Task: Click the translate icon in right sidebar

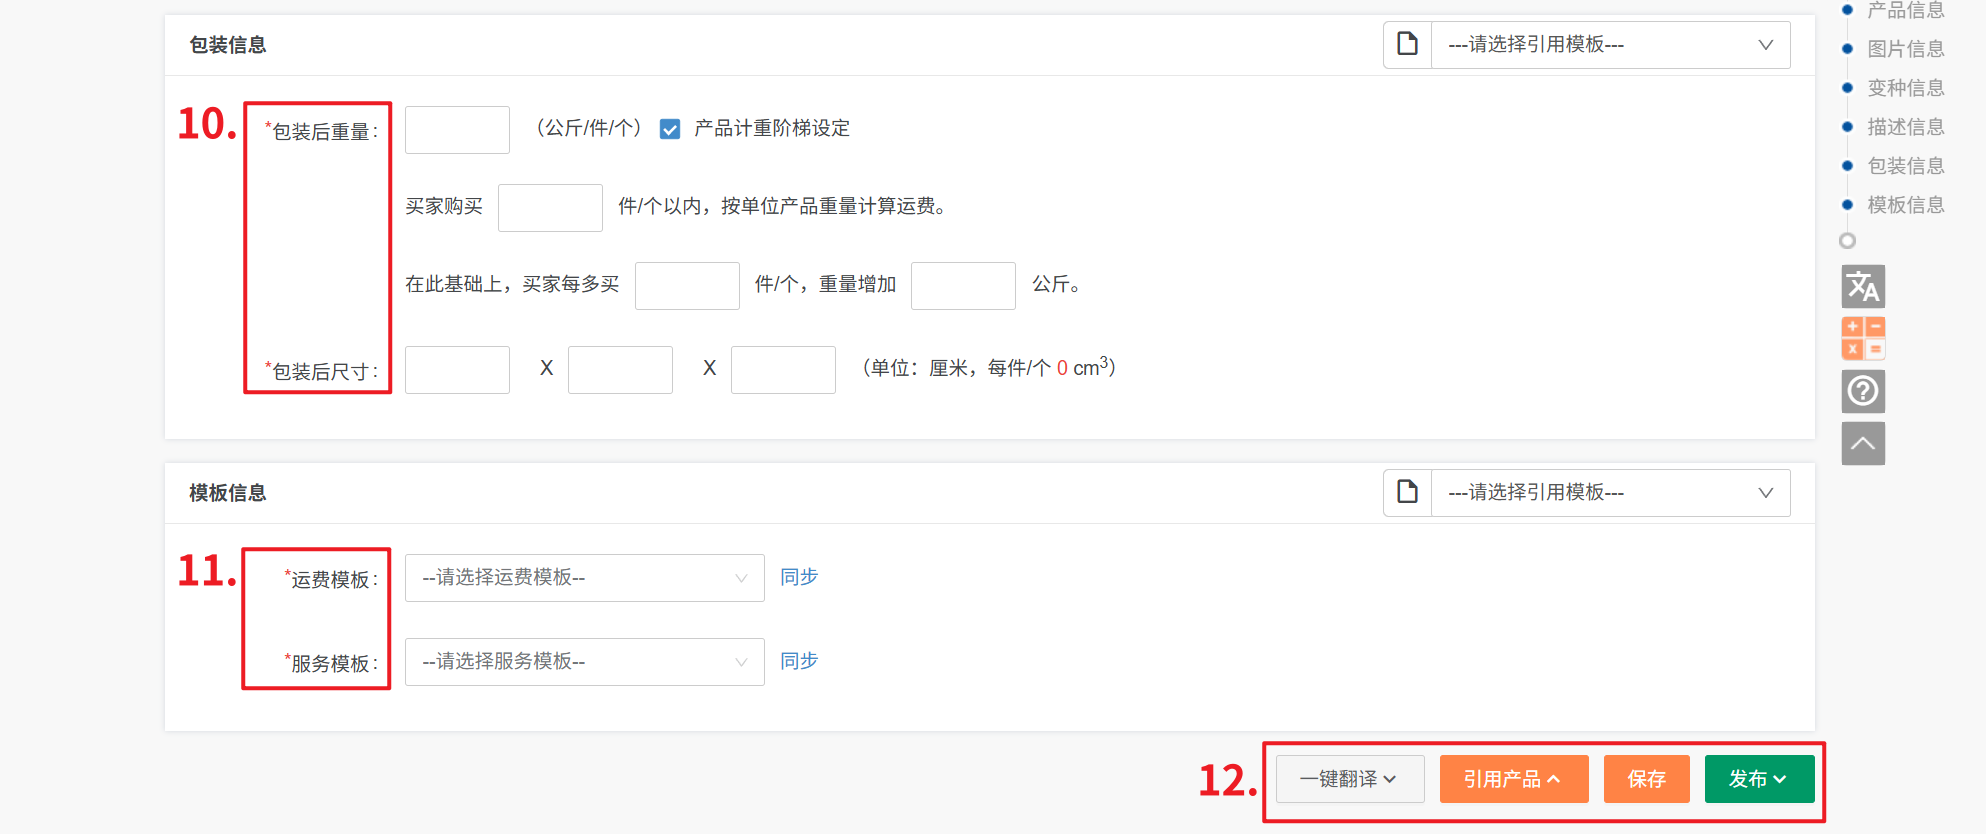Action: pyautogui.click(x=1863, y=287)
